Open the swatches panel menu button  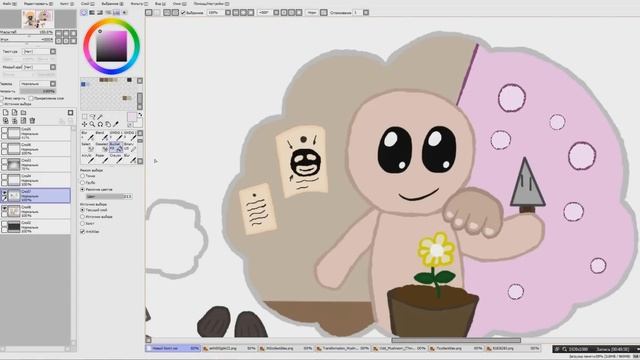point(140,81)
